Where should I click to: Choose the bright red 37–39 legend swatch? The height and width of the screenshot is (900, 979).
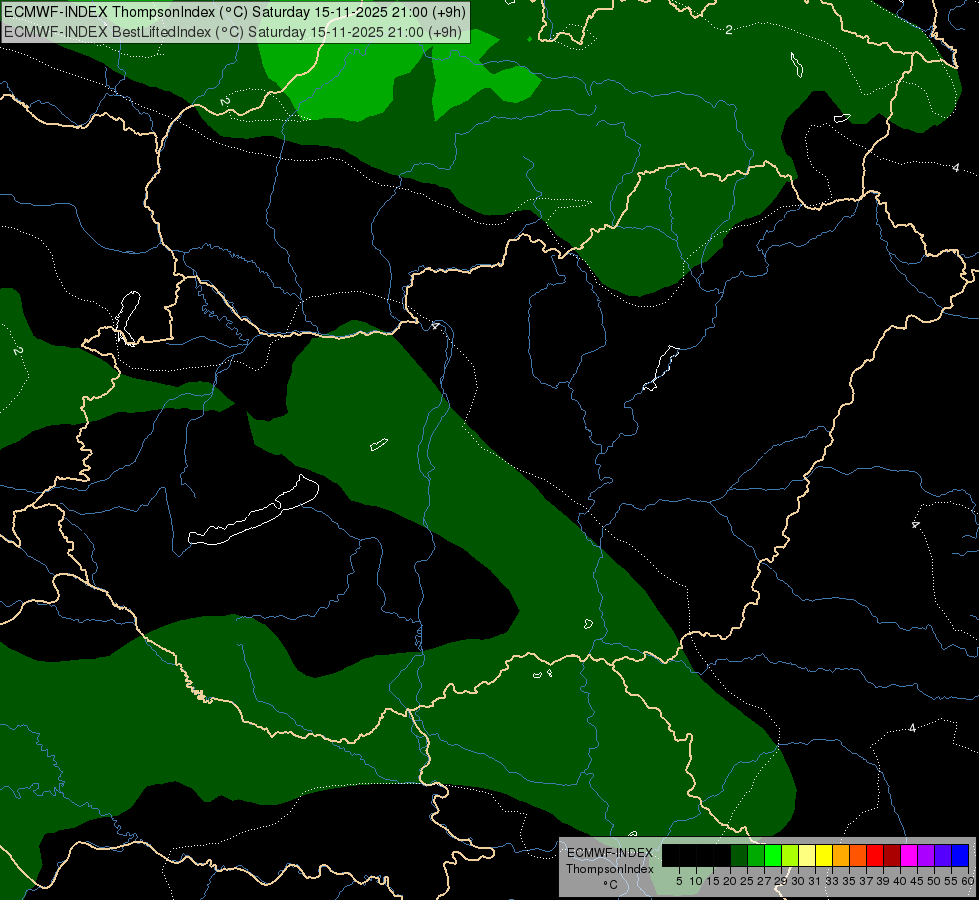coord(875,855)
